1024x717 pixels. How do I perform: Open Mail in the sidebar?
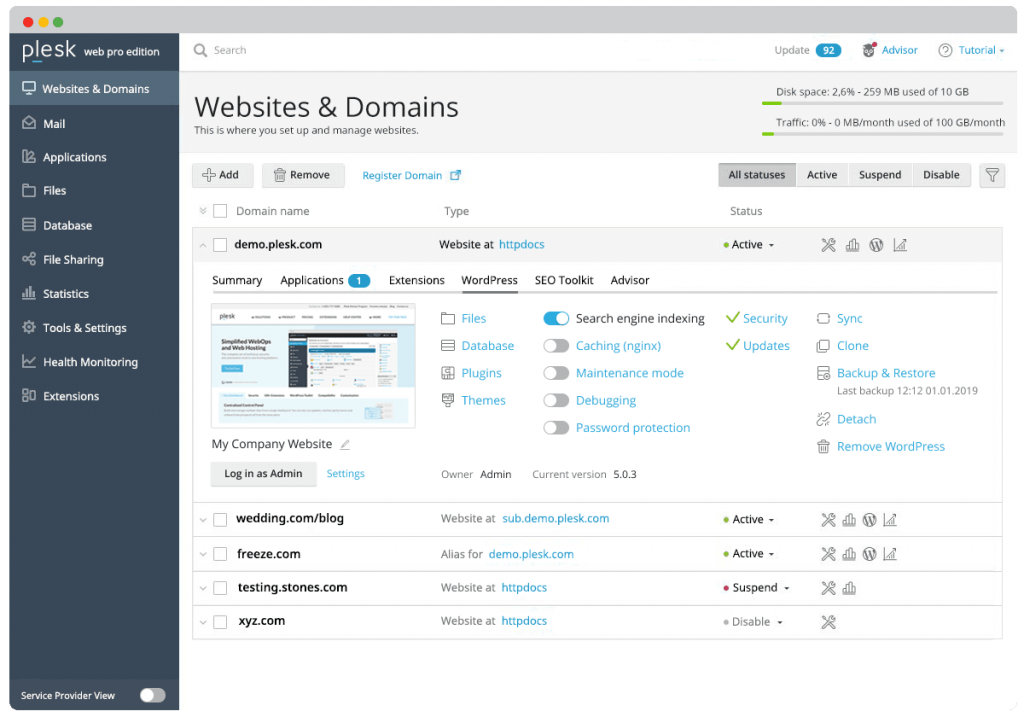tap(94, 123)
